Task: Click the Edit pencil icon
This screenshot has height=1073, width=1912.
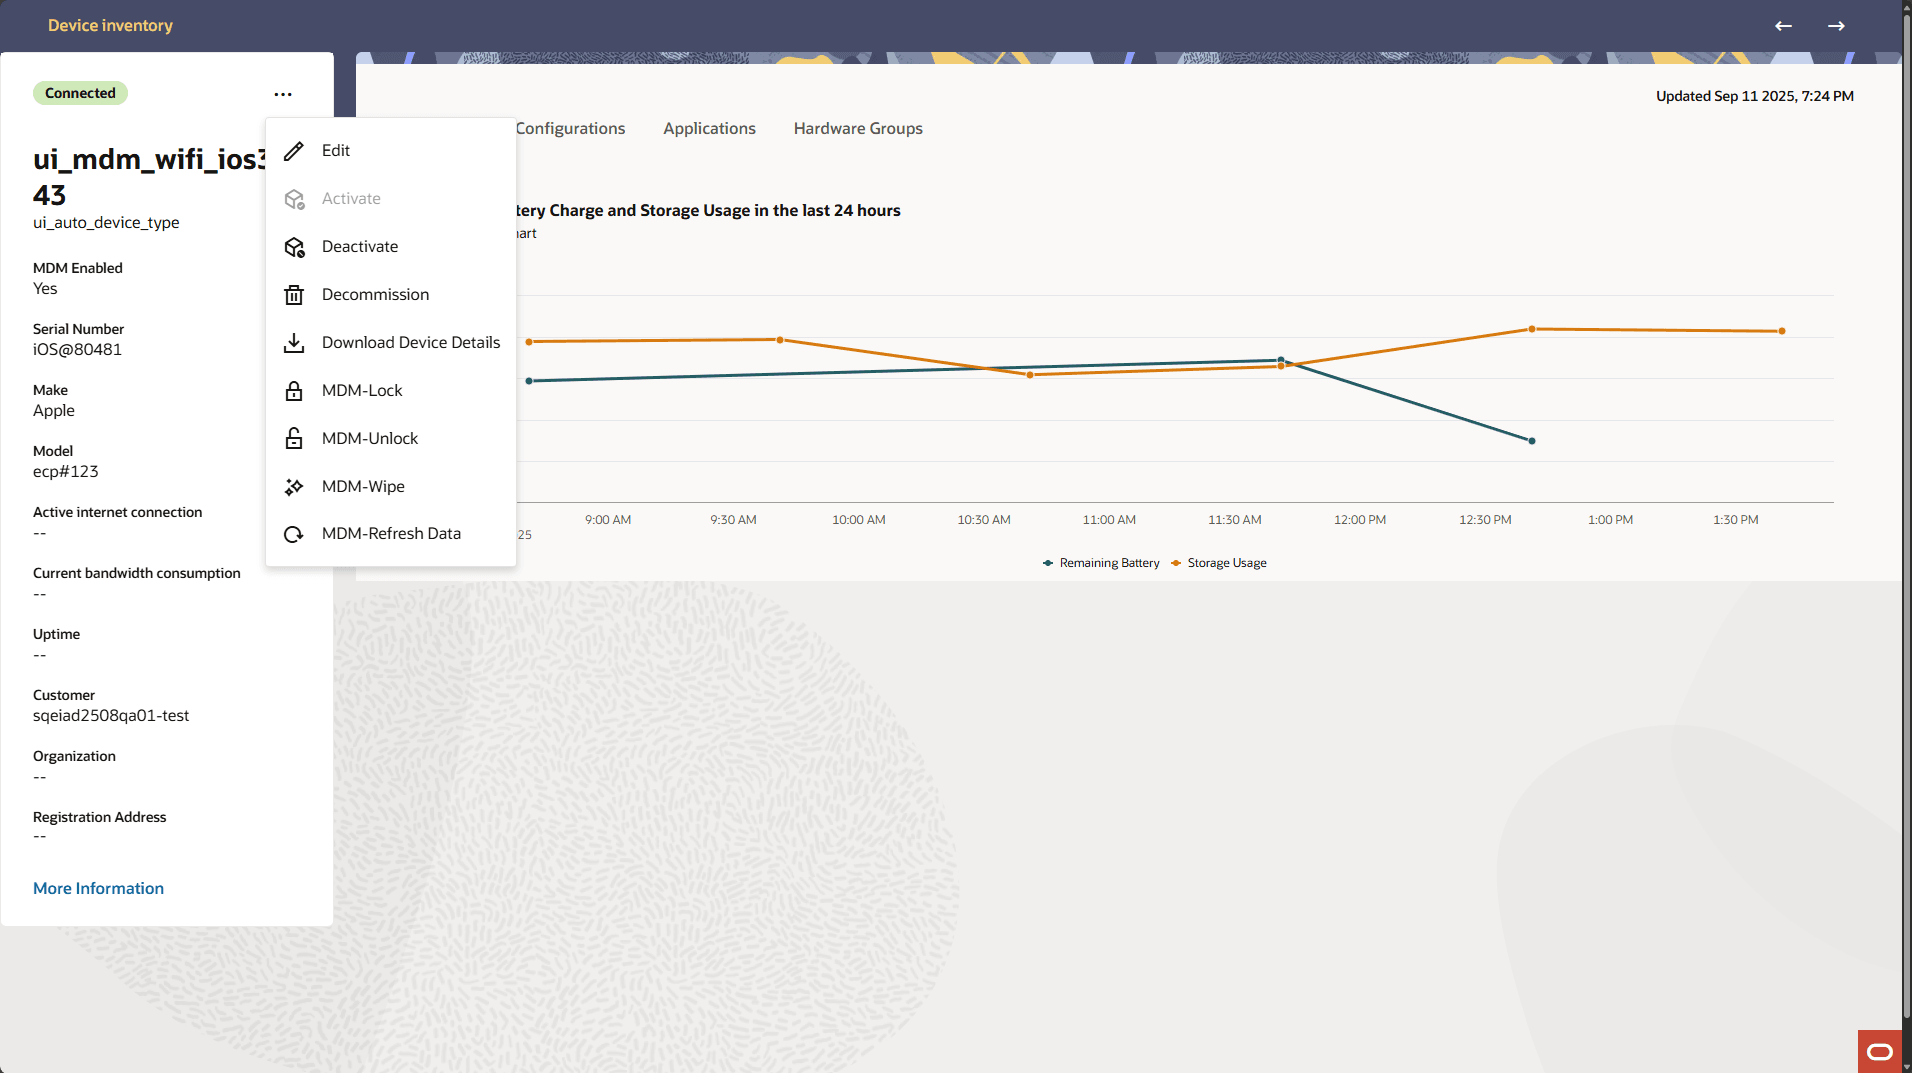Action: 293,150
